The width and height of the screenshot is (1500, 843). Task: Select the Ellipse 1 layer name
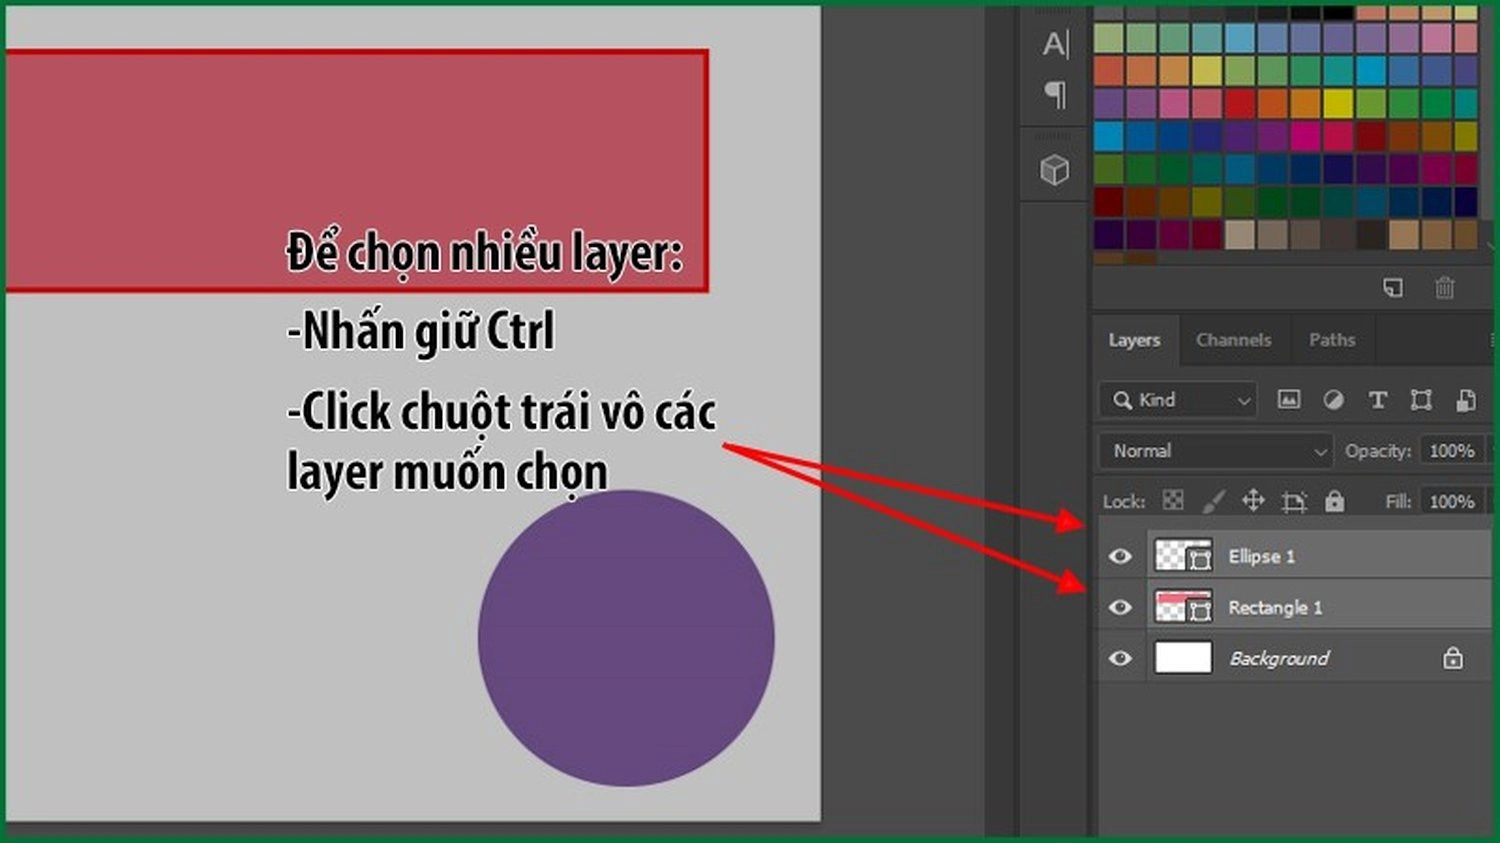[x=1262, y=556]
